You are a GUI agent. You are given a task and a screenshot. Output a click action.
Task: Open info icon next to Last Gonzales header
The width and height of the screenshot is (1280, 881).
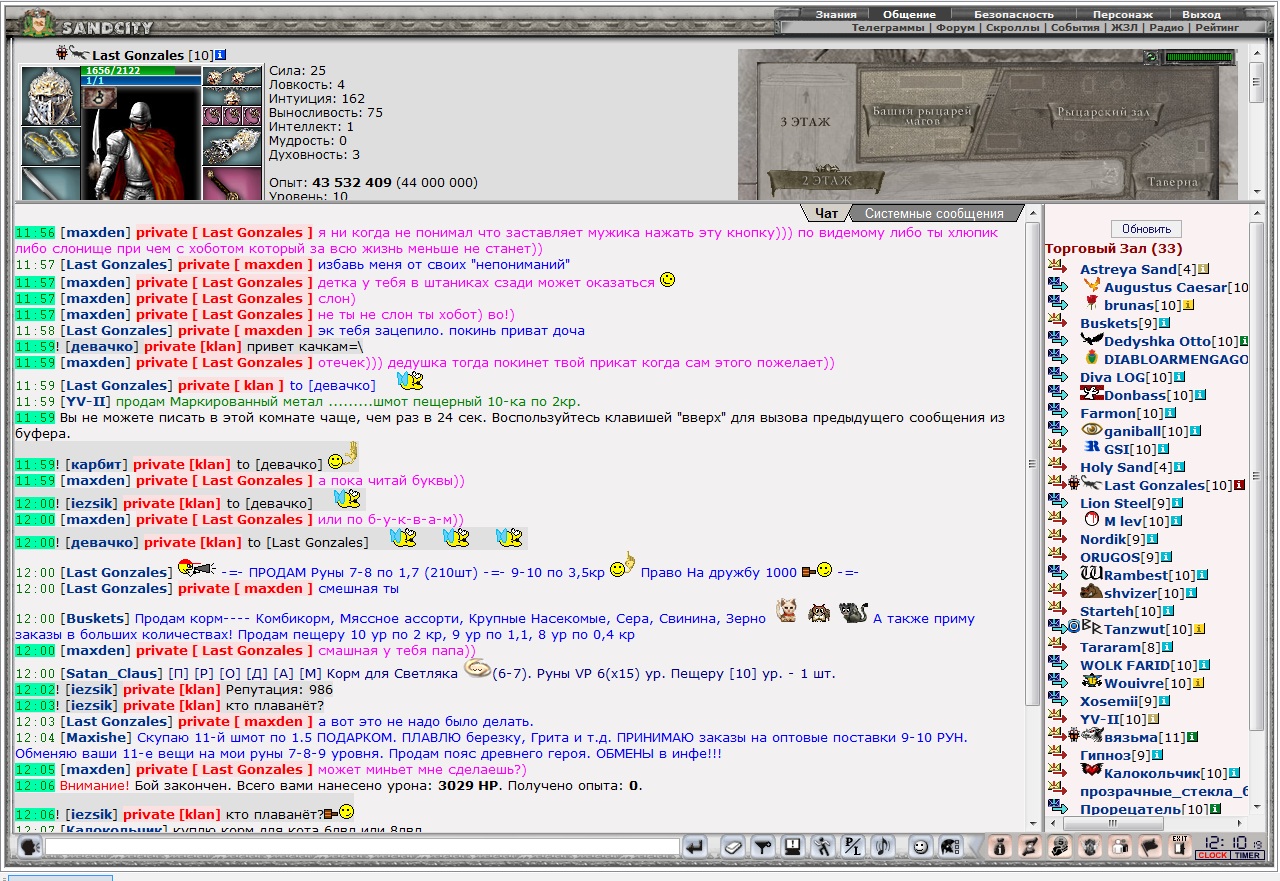(x=221, y=55)
